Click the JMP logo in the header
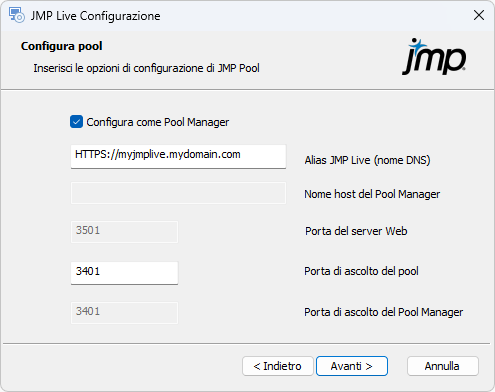This screenshot has height=392, width=495. click(x=434, y=57)
